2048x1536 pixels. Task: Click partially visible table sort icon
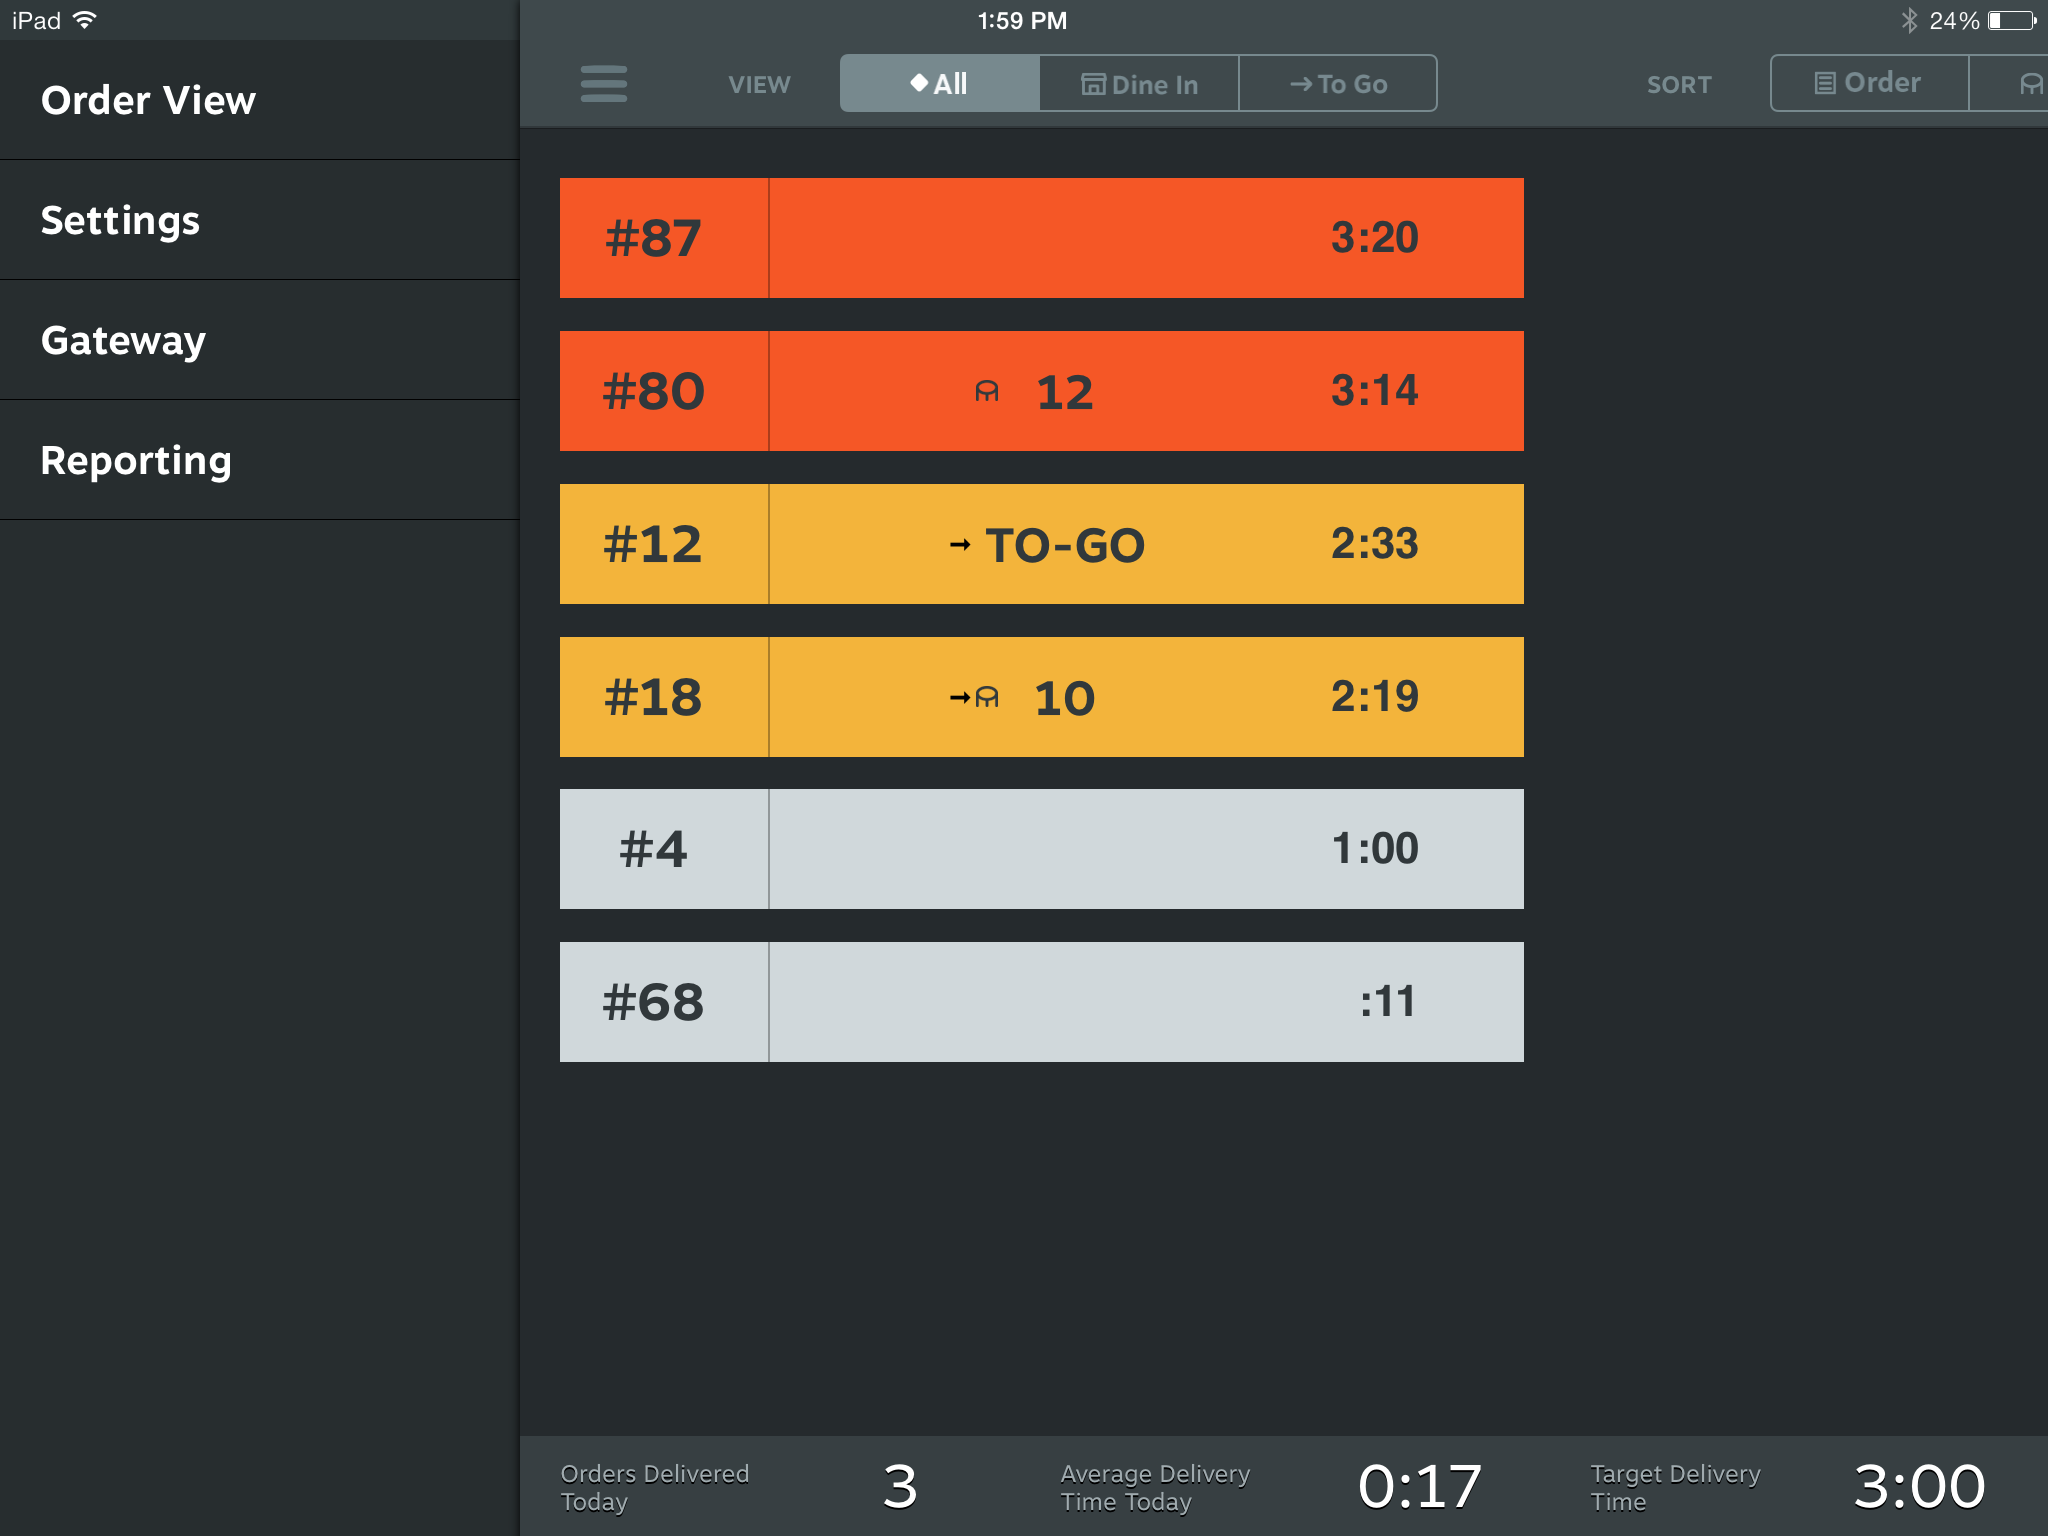click(x=2030, y=84)
